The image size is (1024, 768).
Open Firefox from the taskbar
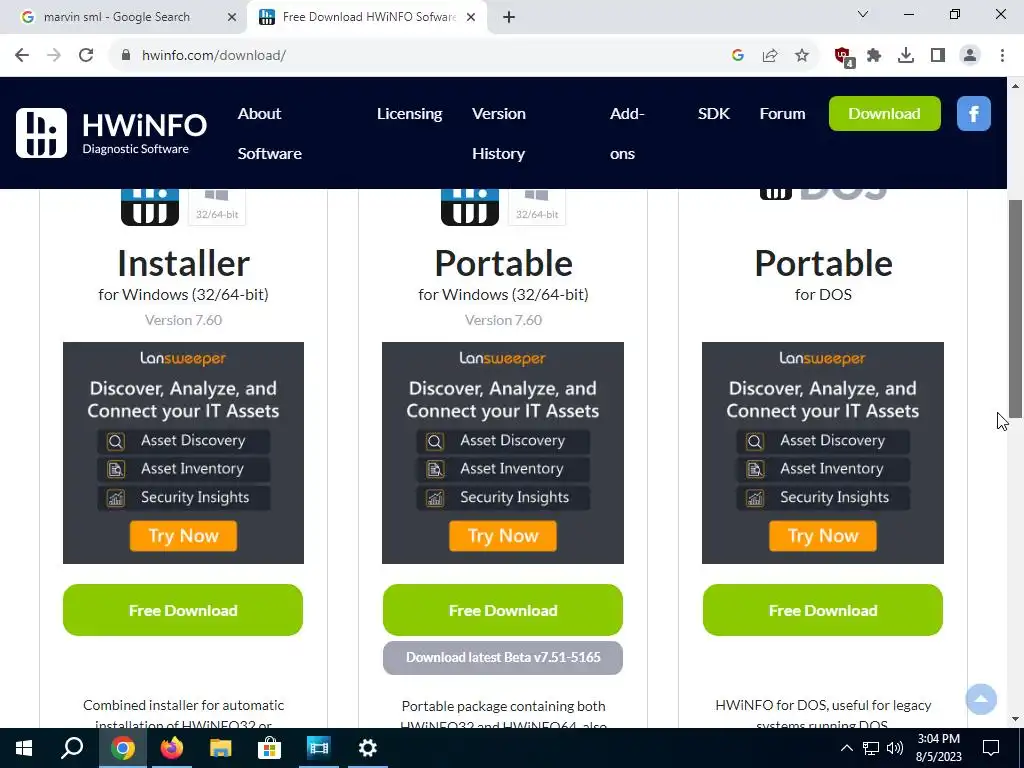(172, 748)
